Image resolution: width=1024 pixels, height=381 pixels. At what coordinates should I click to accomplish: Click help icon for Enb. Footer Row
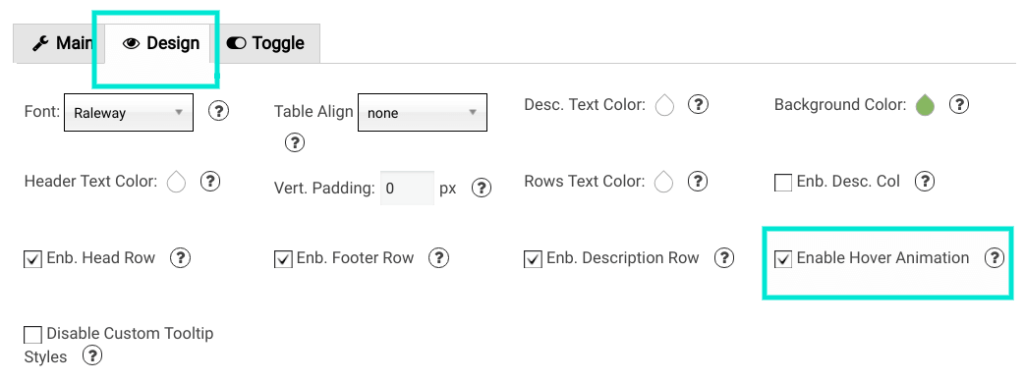point(438,258)
